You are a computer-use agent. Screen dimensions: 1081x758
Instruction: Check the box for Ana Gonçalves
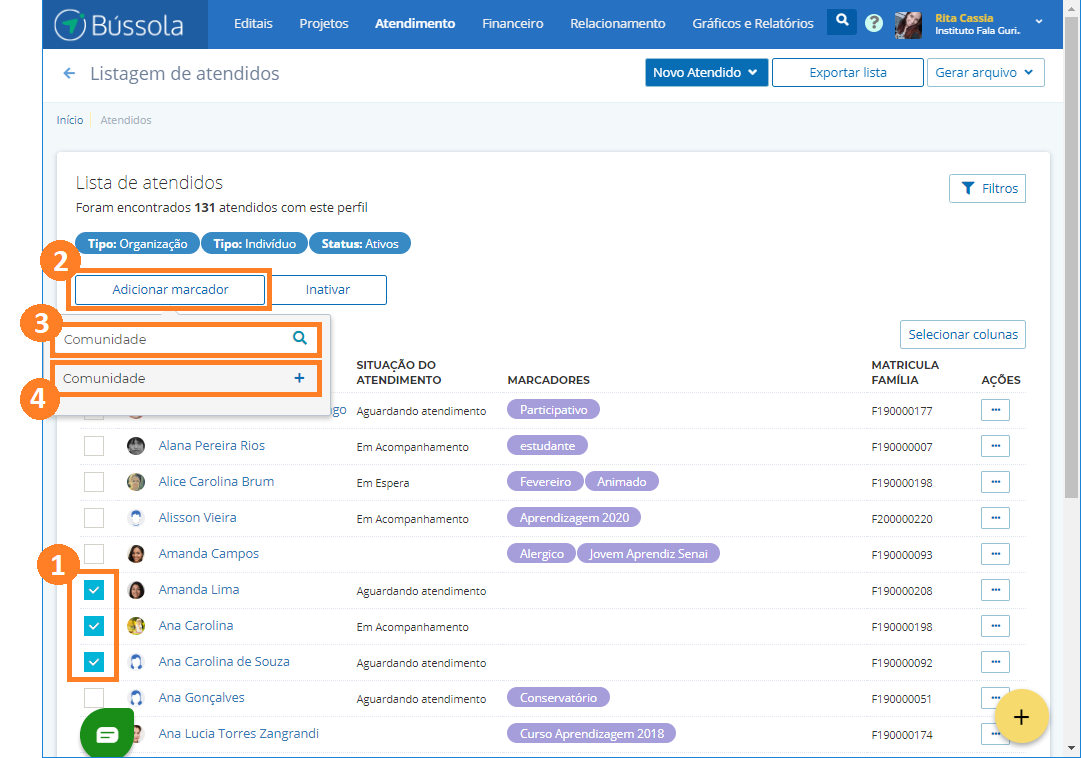94,697
